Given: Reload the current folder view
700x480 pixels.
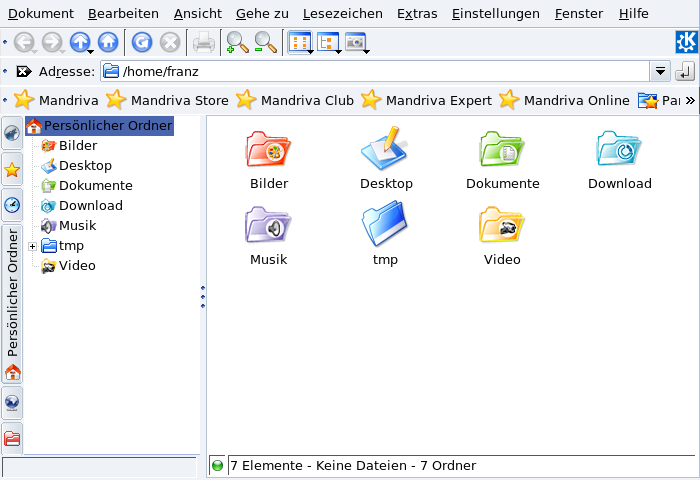Looking at the screenshot, I should pyautogui.click(x=142, y=42).
